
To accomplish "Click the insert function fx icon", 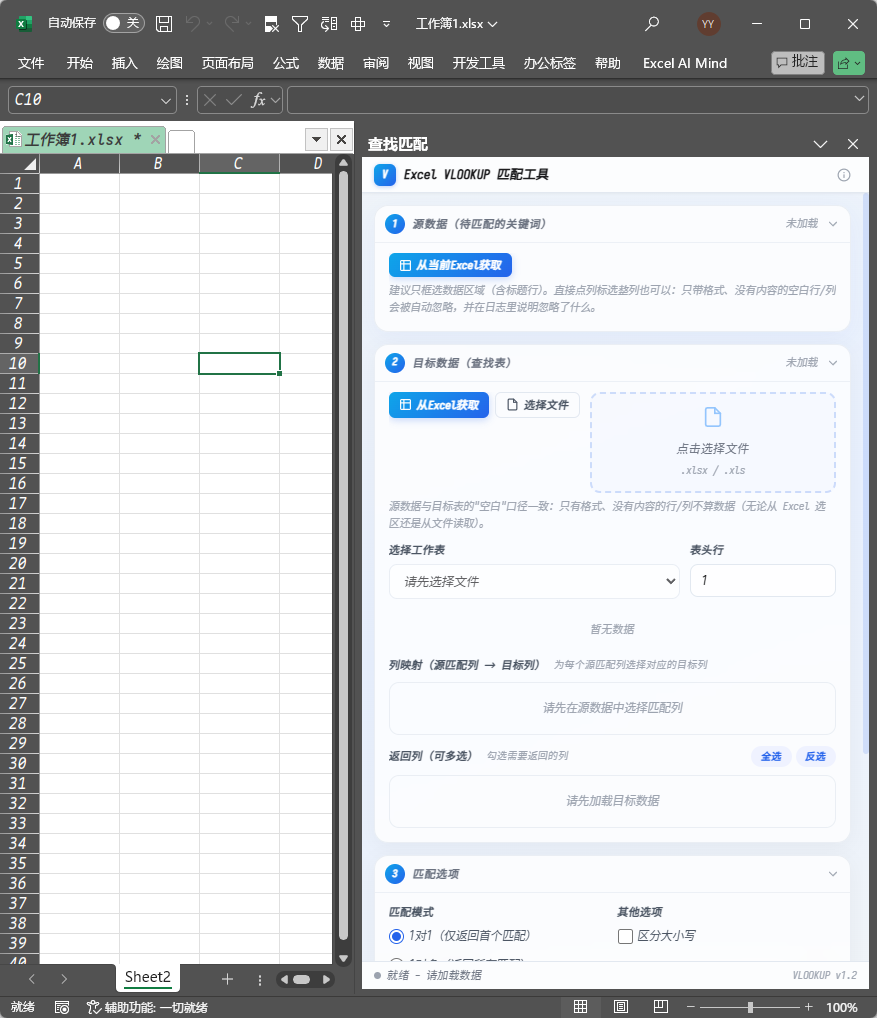I will (x=258, y=100).
